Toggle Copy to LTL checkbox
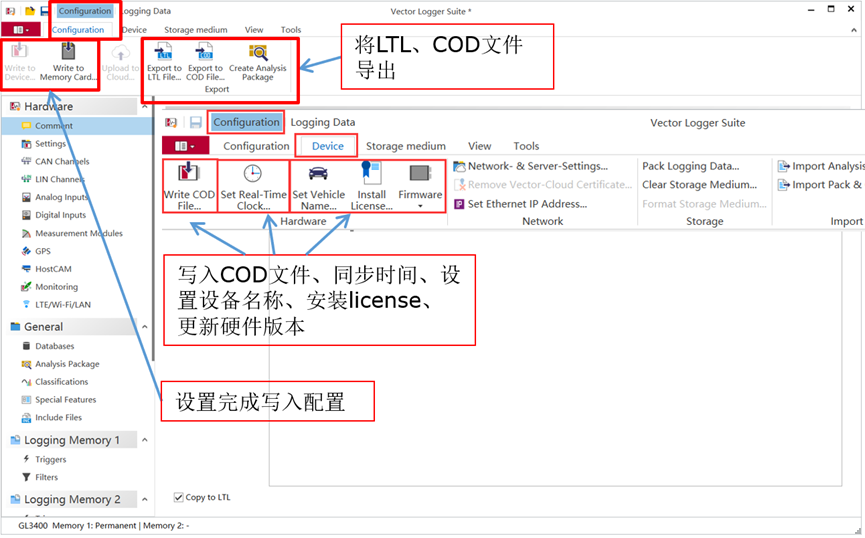 pyautogui.click(x=179, y=497)
